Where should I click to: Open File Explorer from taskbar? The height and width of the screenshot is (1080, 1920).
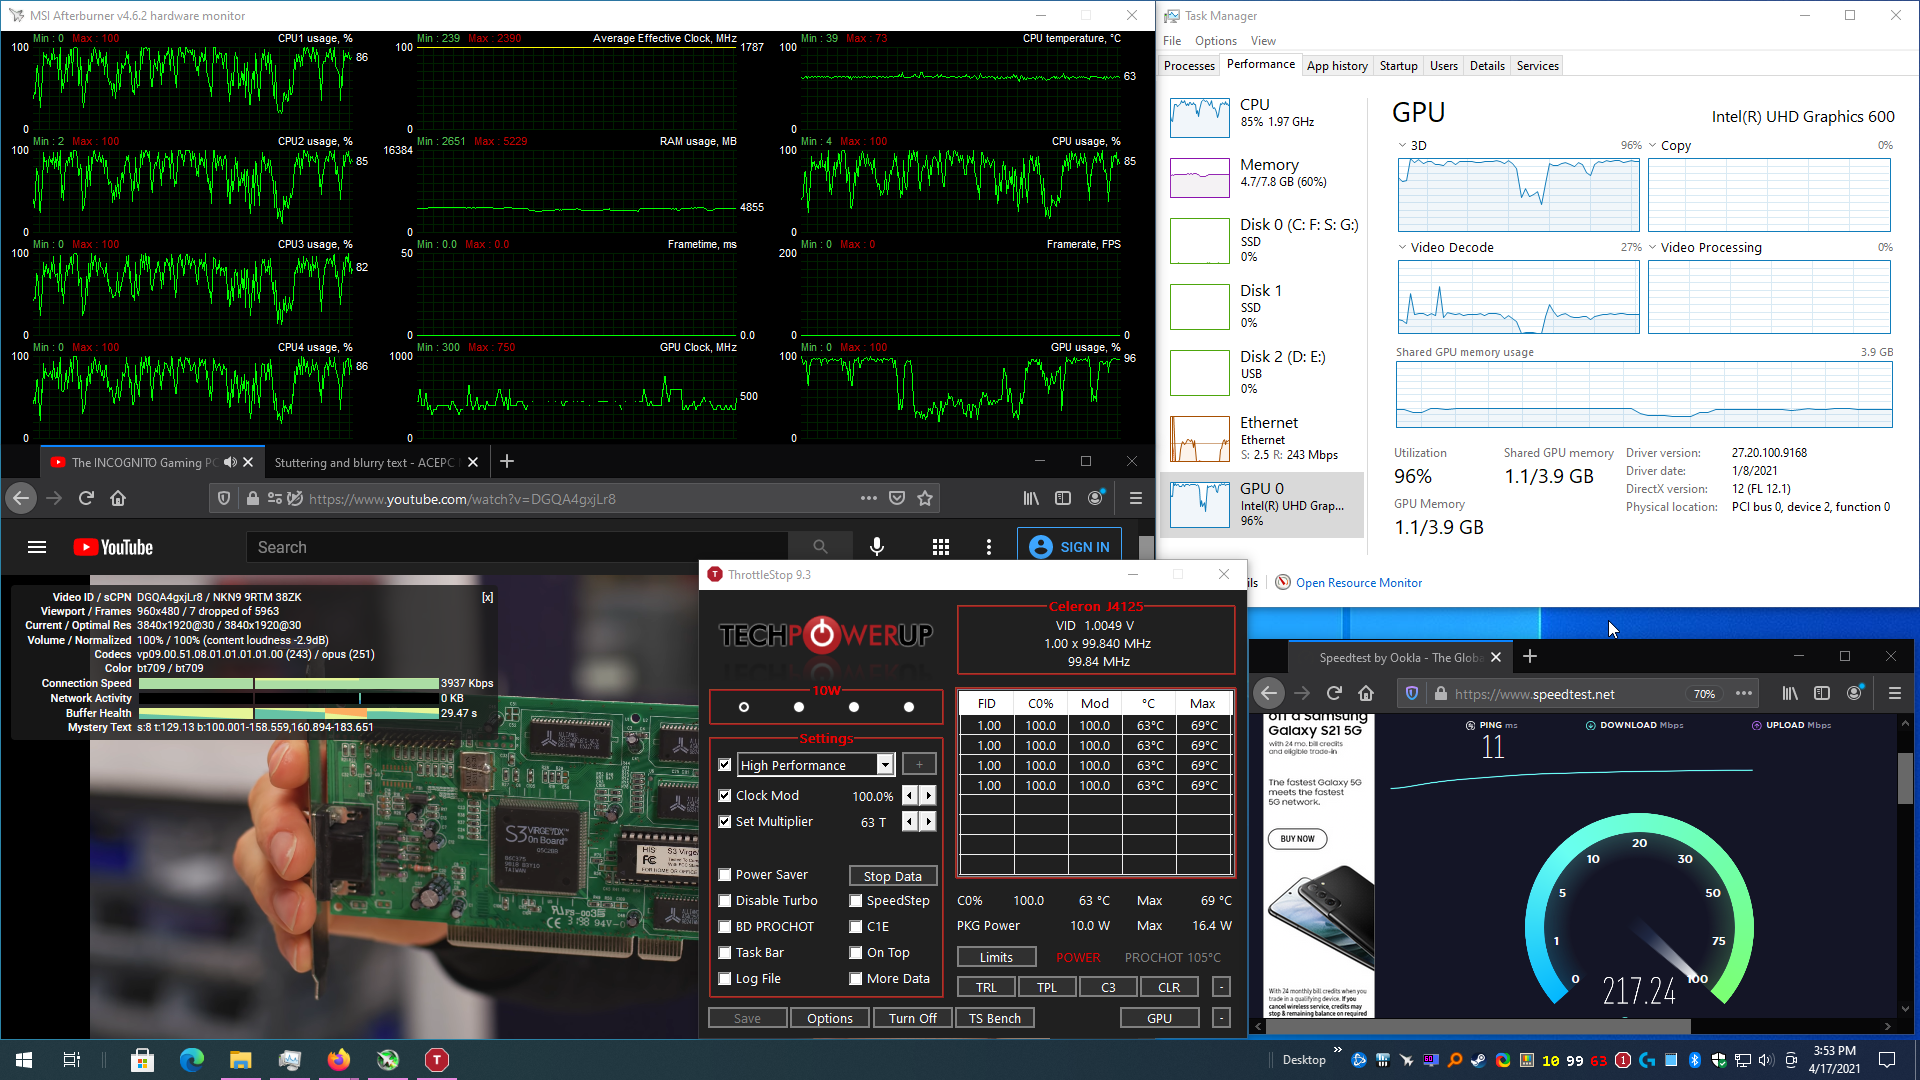[x=240, y=1059]
